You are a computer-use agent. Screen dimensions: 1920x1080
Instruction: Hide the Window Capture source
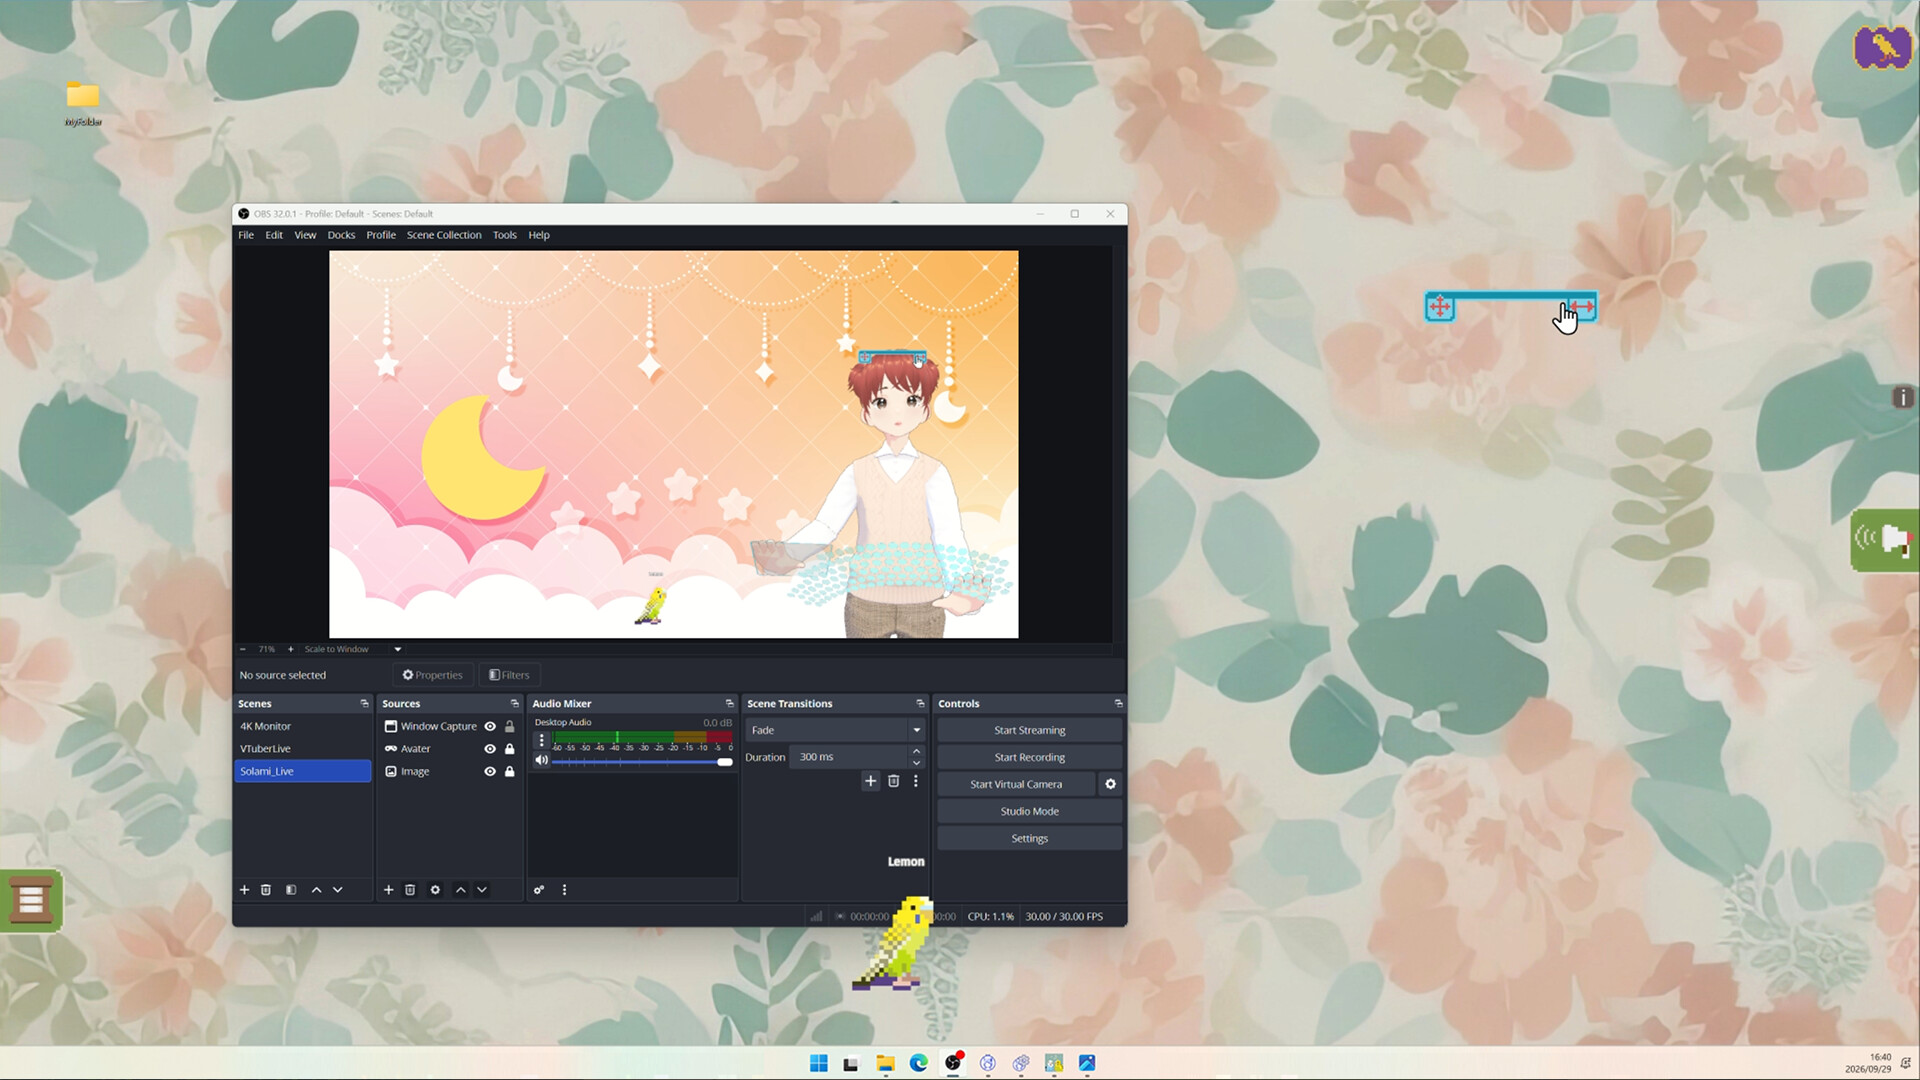pos(490,727)
